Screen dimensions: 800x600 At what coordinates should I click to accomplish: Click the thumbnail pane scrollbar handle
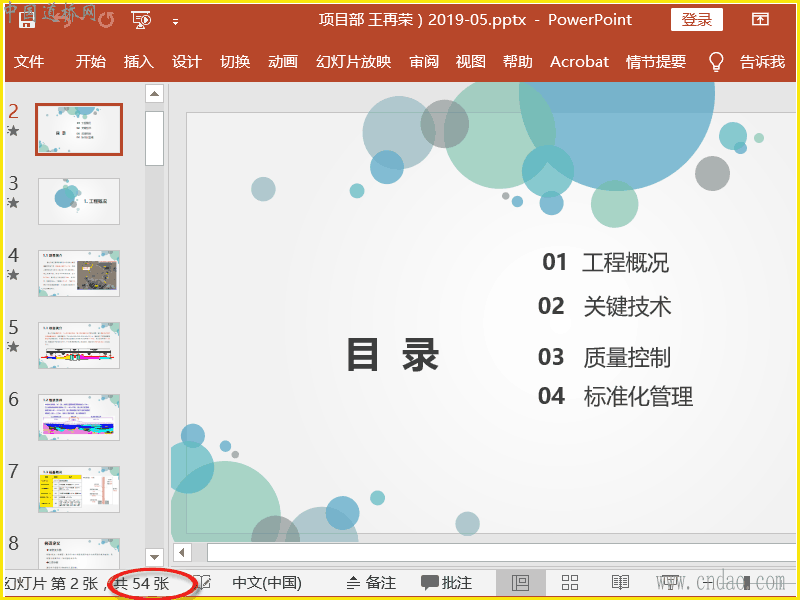tap(154, 138)
